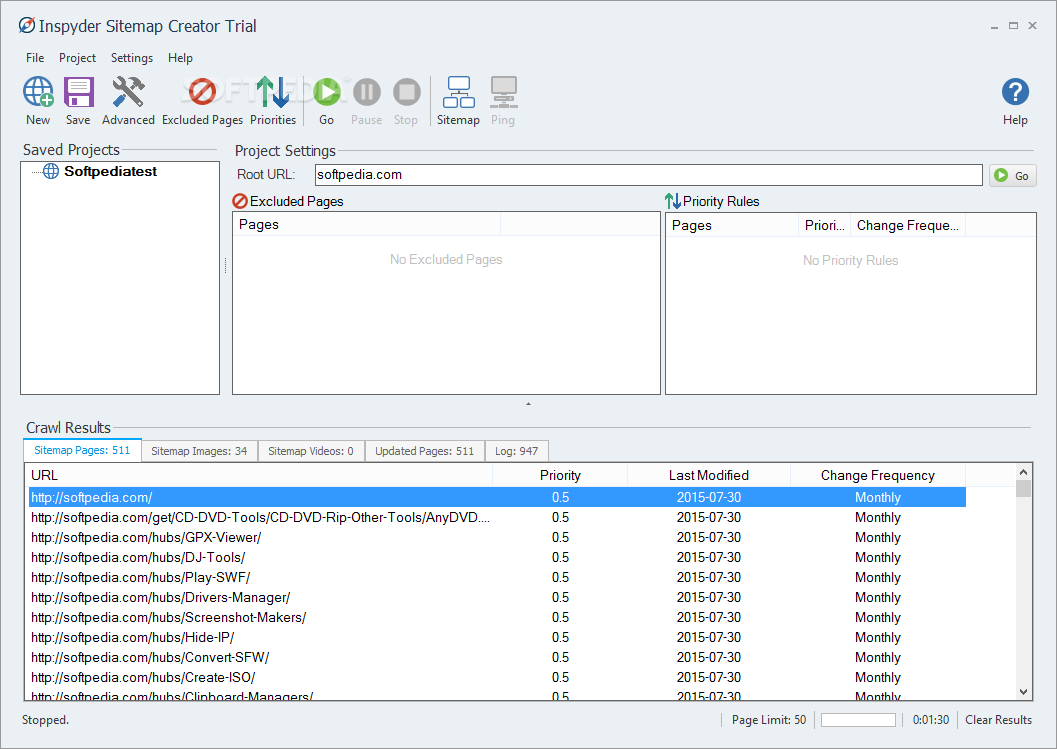Switch to Sitemap Images tab
The width and height of the screenshot is (1057, 749).
pyautogui.click(x=200, y=451)
